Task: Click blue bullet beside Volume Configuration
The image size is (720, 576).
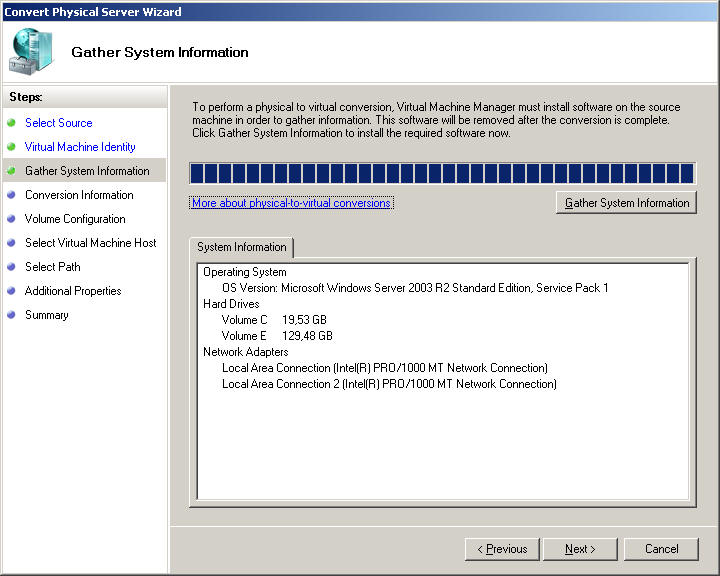Action: [x=12, y=219]
